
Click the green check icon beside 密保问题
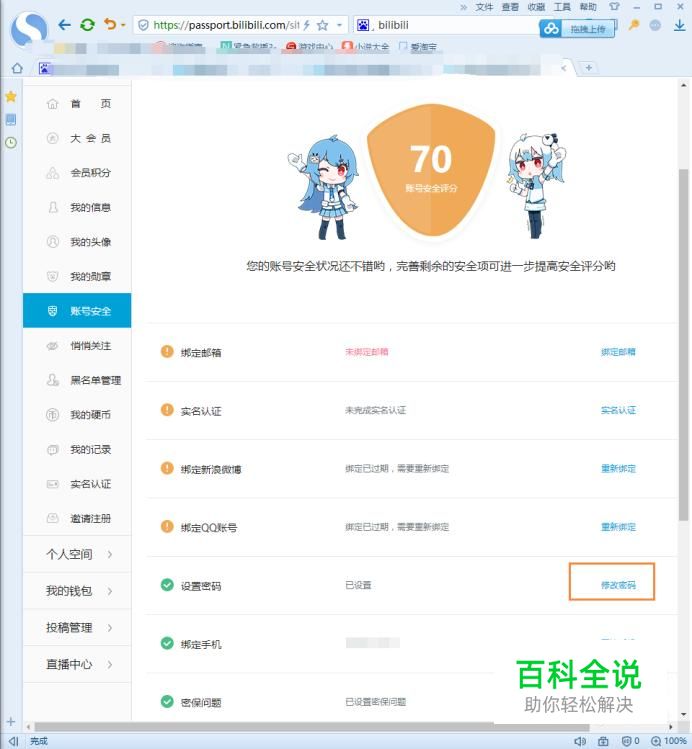click(167, 701)
